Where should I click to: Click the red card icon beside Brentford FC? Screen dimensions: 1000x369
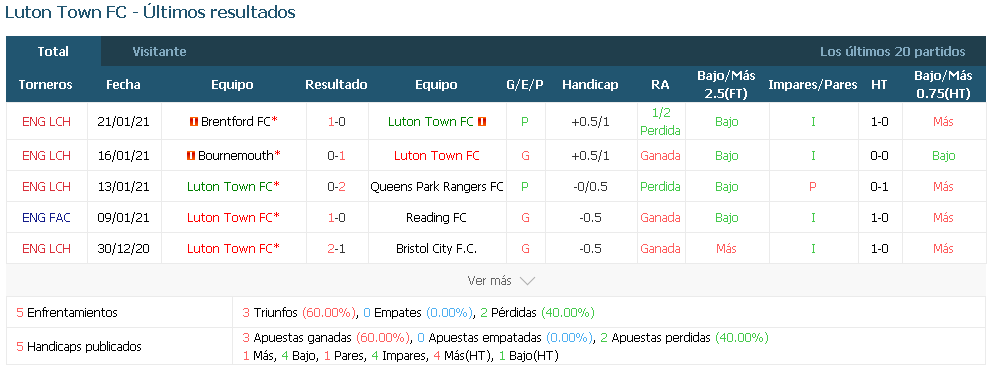(x=194, y=122)
